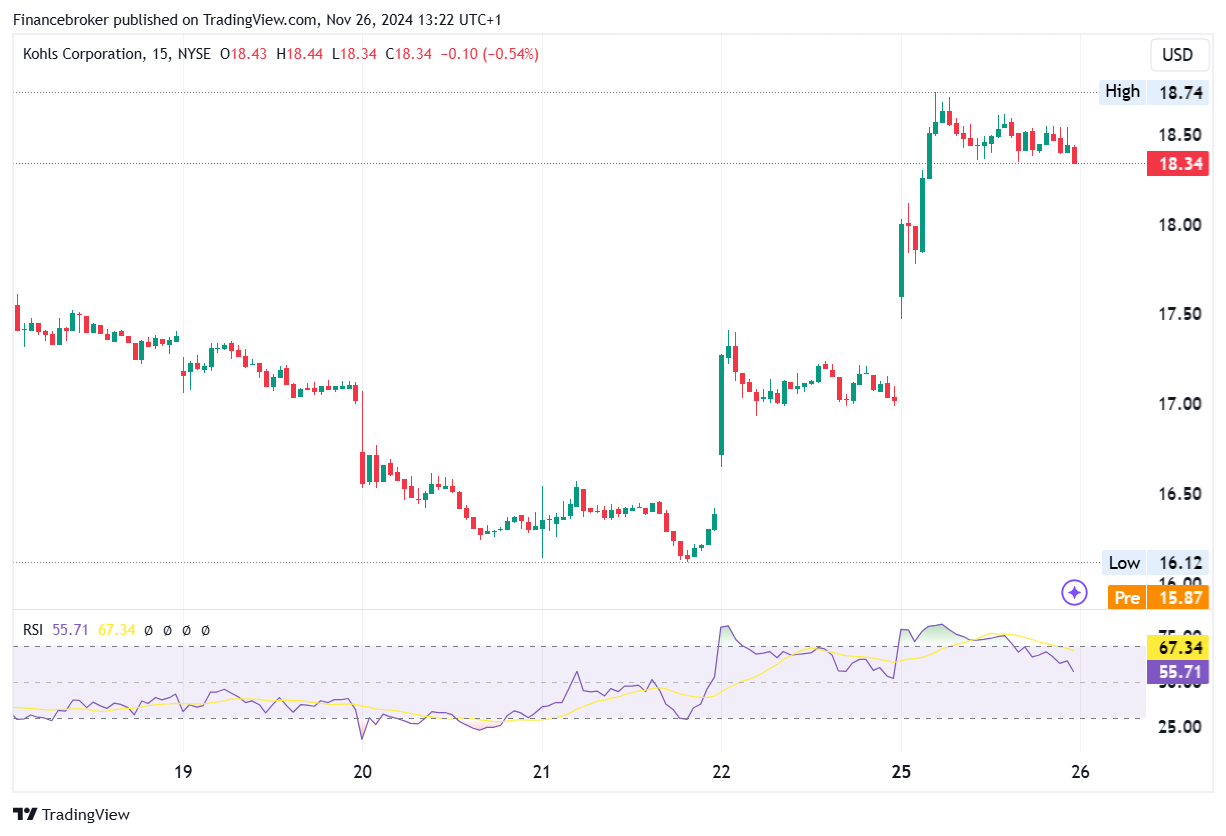Click the red 18.34 current price label
Viewport: 1226px width, 836px height.
(1177, 163)
